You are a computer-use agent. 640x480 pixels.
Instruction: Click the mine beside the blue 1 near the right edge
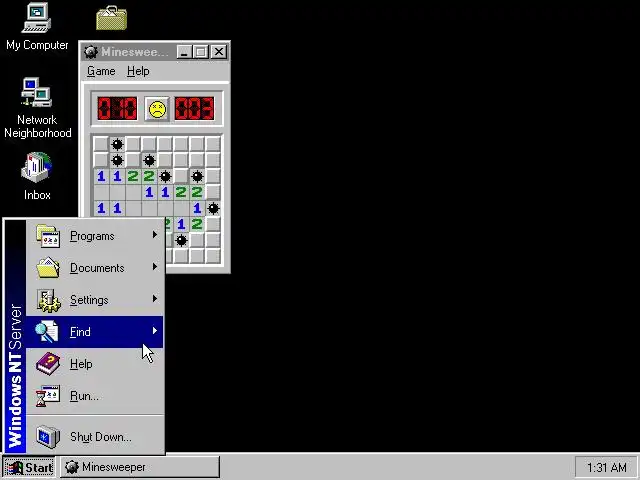point(213,209)
